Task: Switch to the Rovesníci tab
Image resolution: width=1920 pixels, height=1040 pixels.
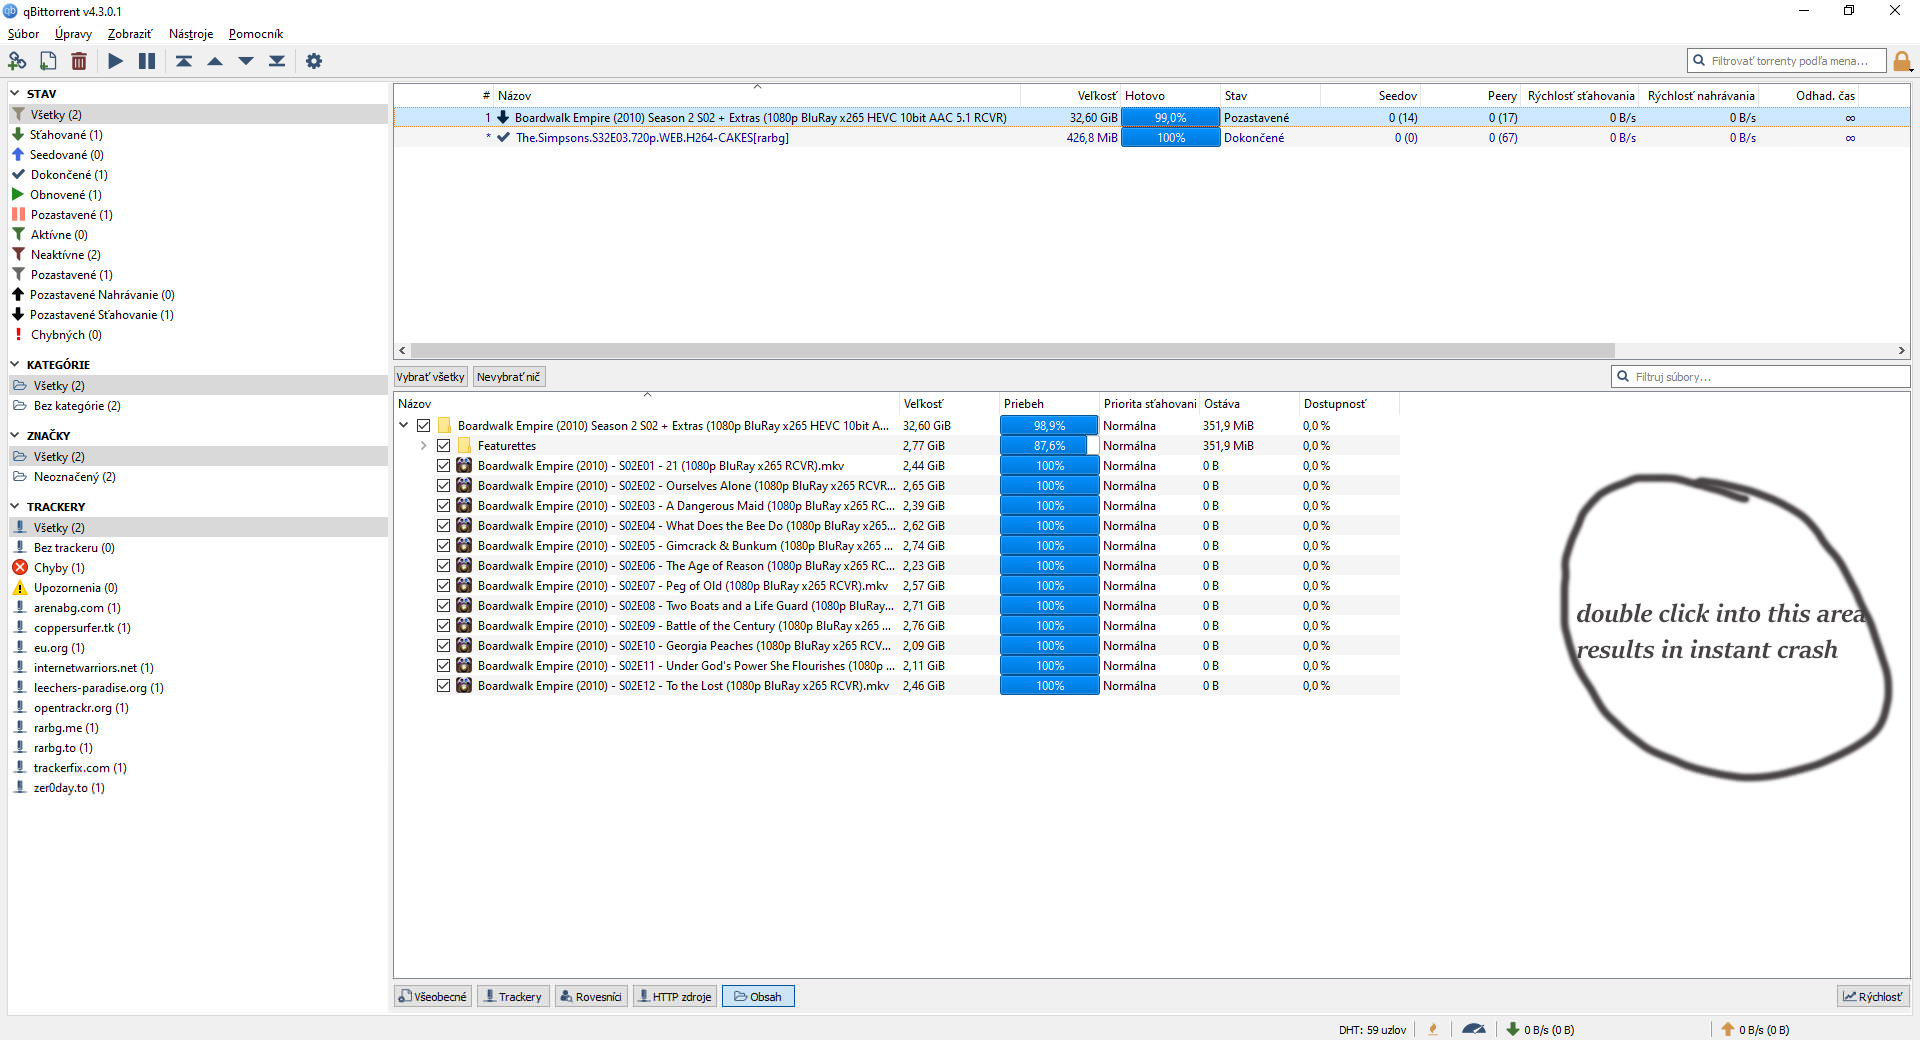Action: tap(591, 997)
